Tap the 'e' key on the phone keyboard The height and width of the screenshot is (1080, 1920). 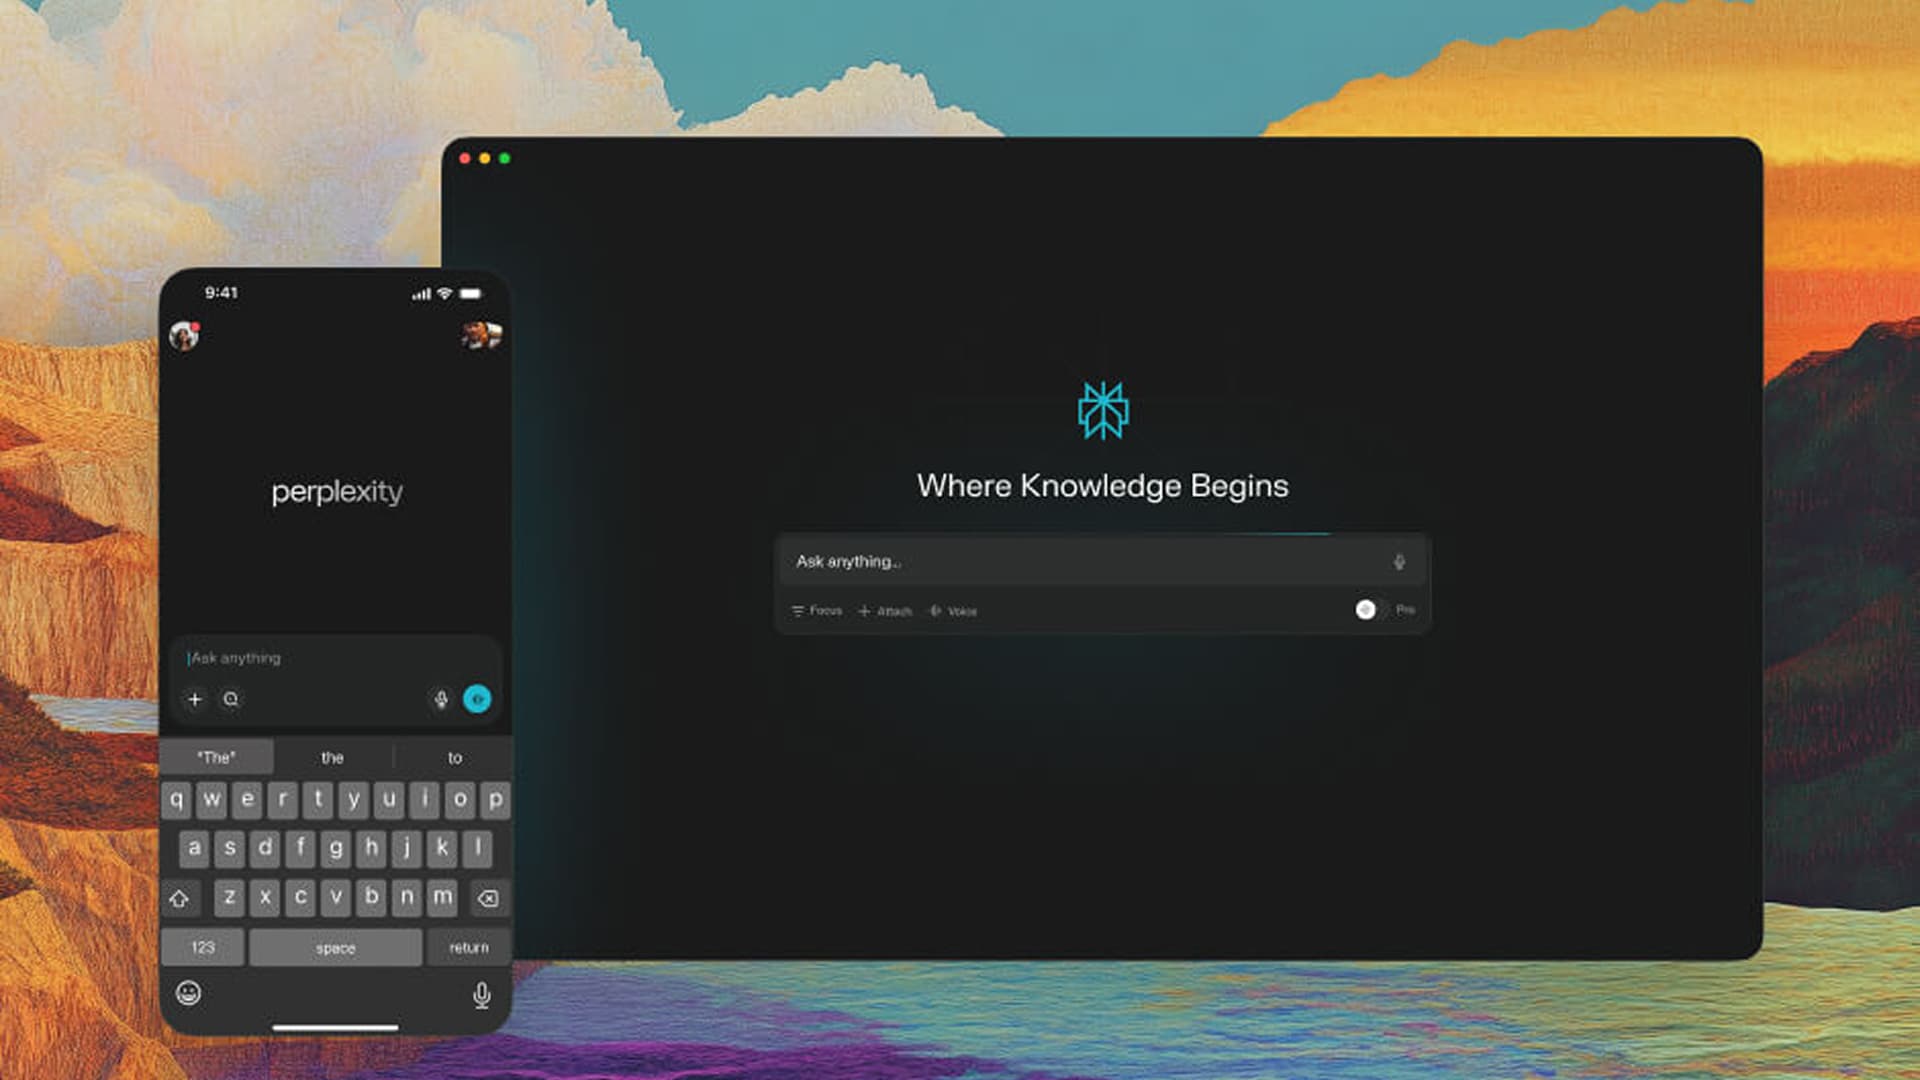pos(247,800)
